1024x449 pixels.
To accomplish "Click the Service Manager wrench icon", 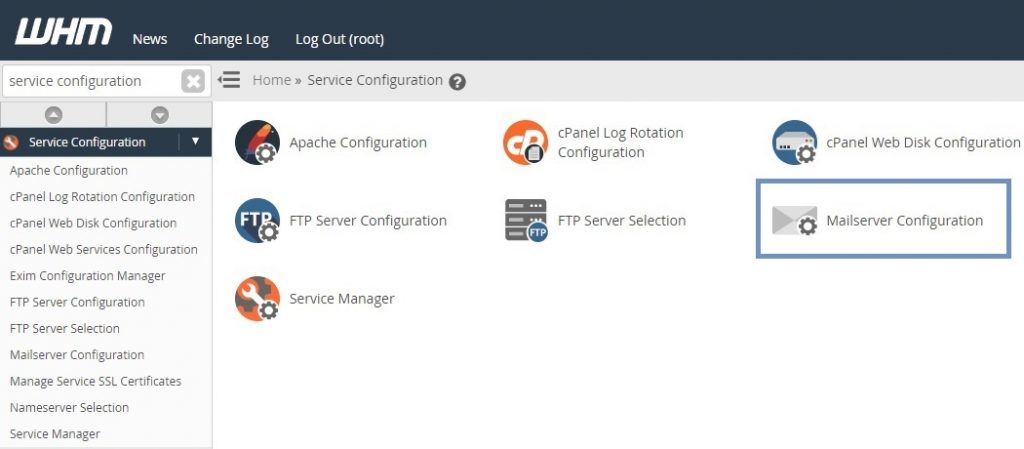I will coord(256,299).
